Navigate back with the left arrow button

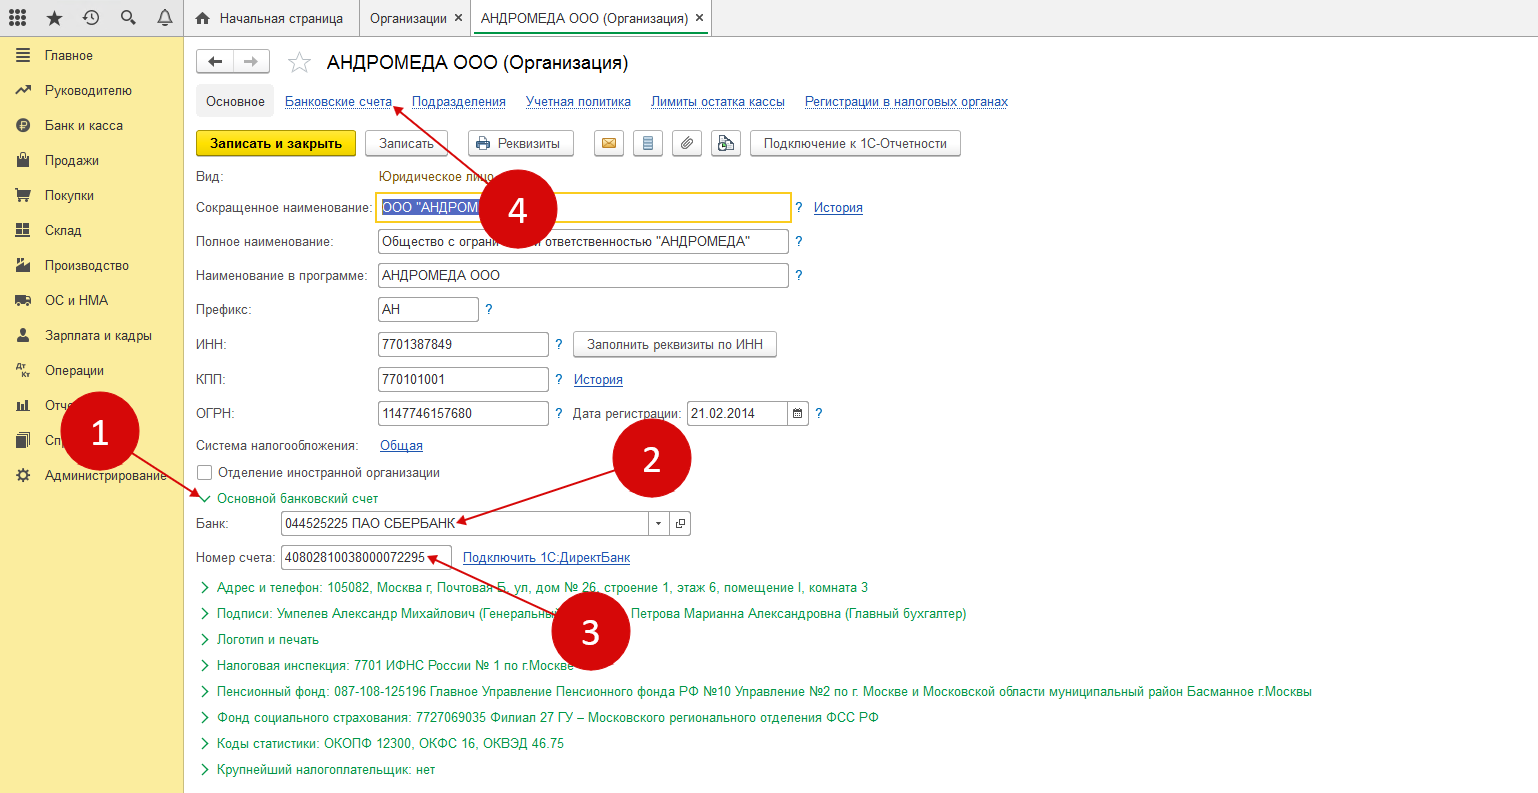click(215, 62)
